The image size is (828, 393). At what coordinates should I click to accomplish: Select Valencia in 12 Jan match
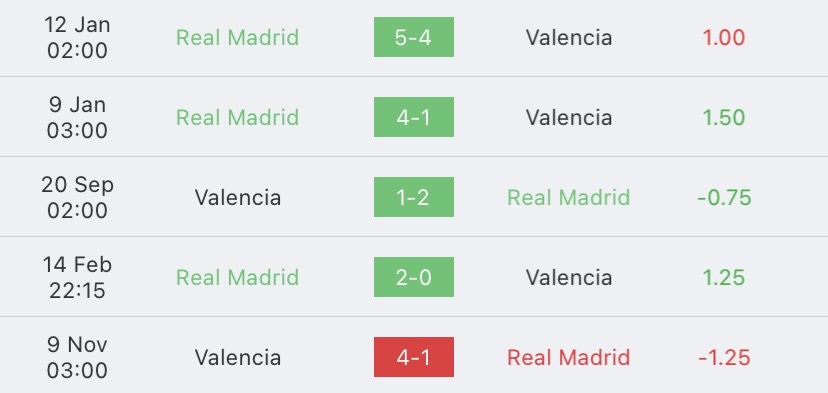tap(569, 38)
